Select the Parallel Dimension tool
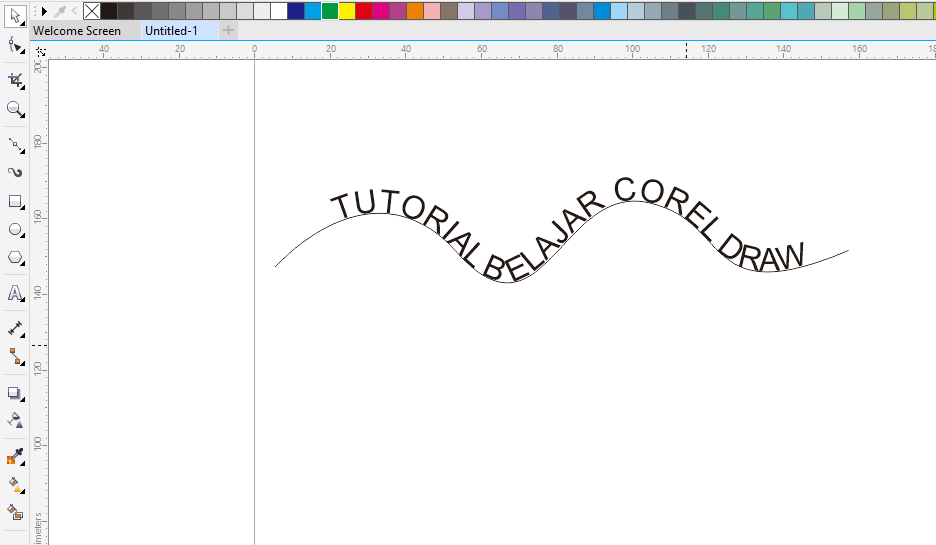This screenshot has width=936, height=545. (15, 328)
